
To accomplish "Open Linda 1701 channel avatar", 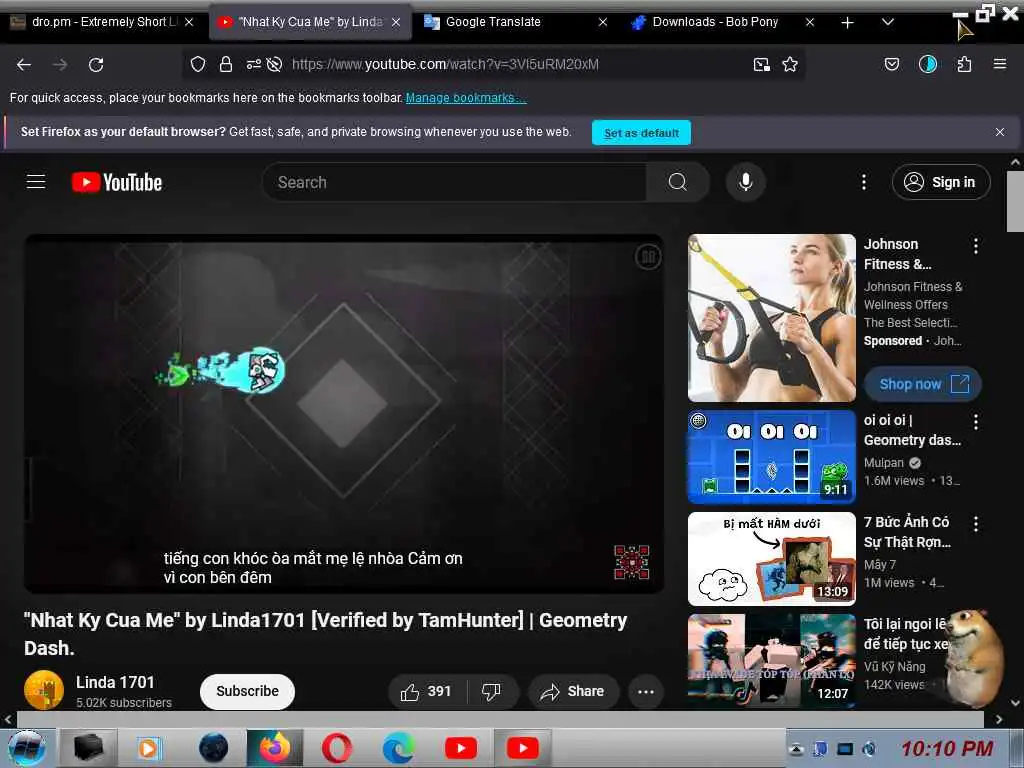I will (x=44, y=690).
